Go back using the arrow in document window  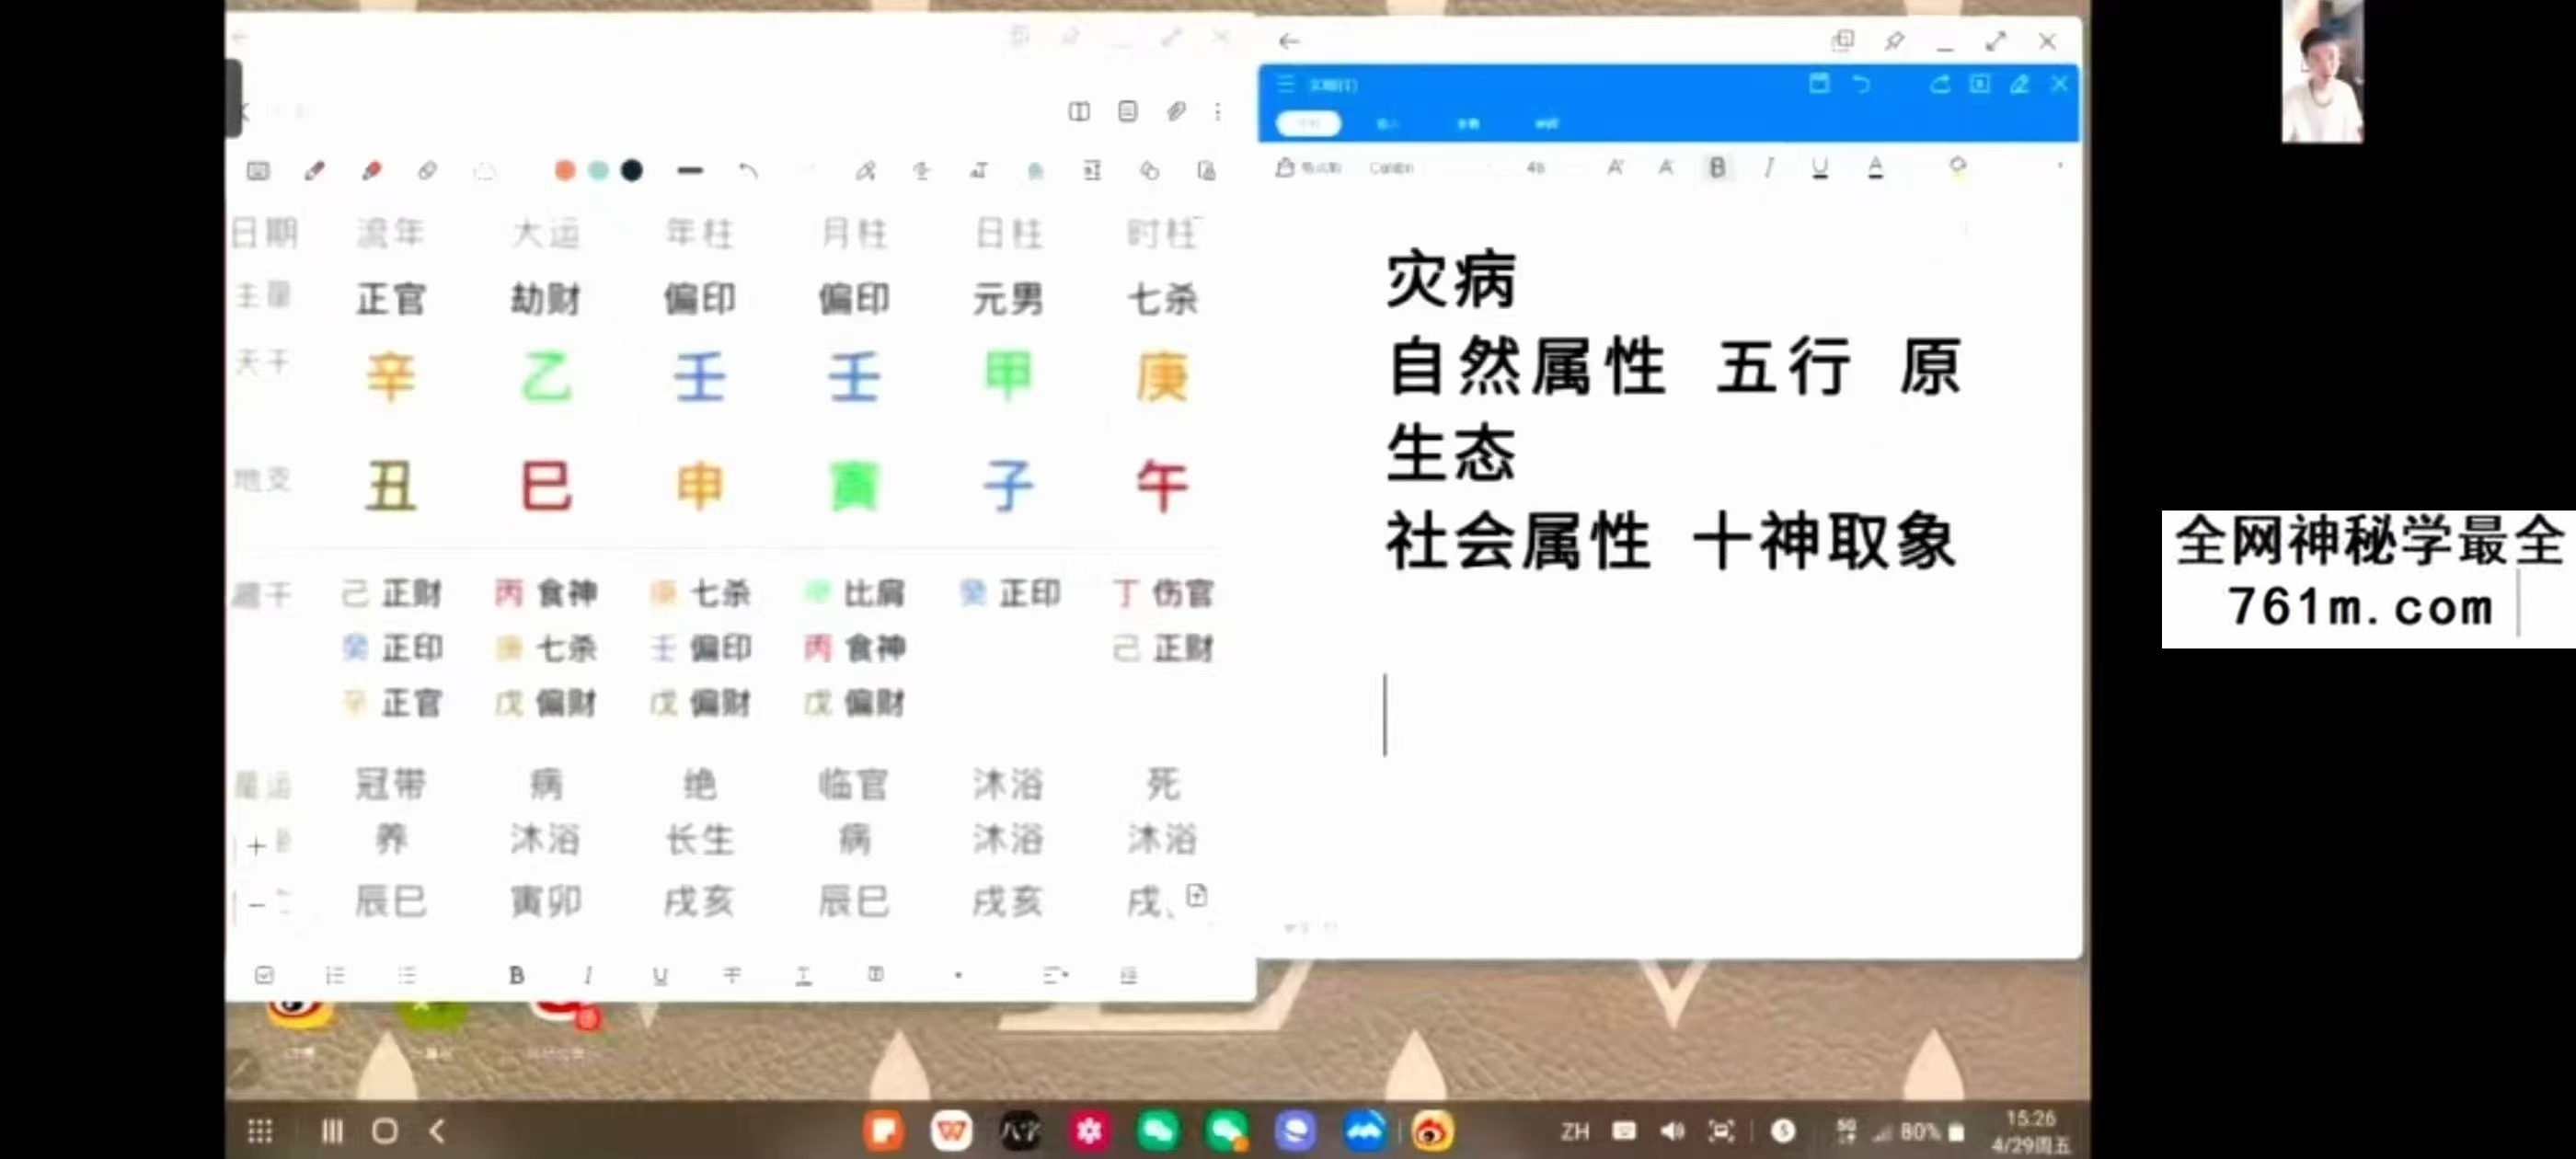coord(1289,41)
